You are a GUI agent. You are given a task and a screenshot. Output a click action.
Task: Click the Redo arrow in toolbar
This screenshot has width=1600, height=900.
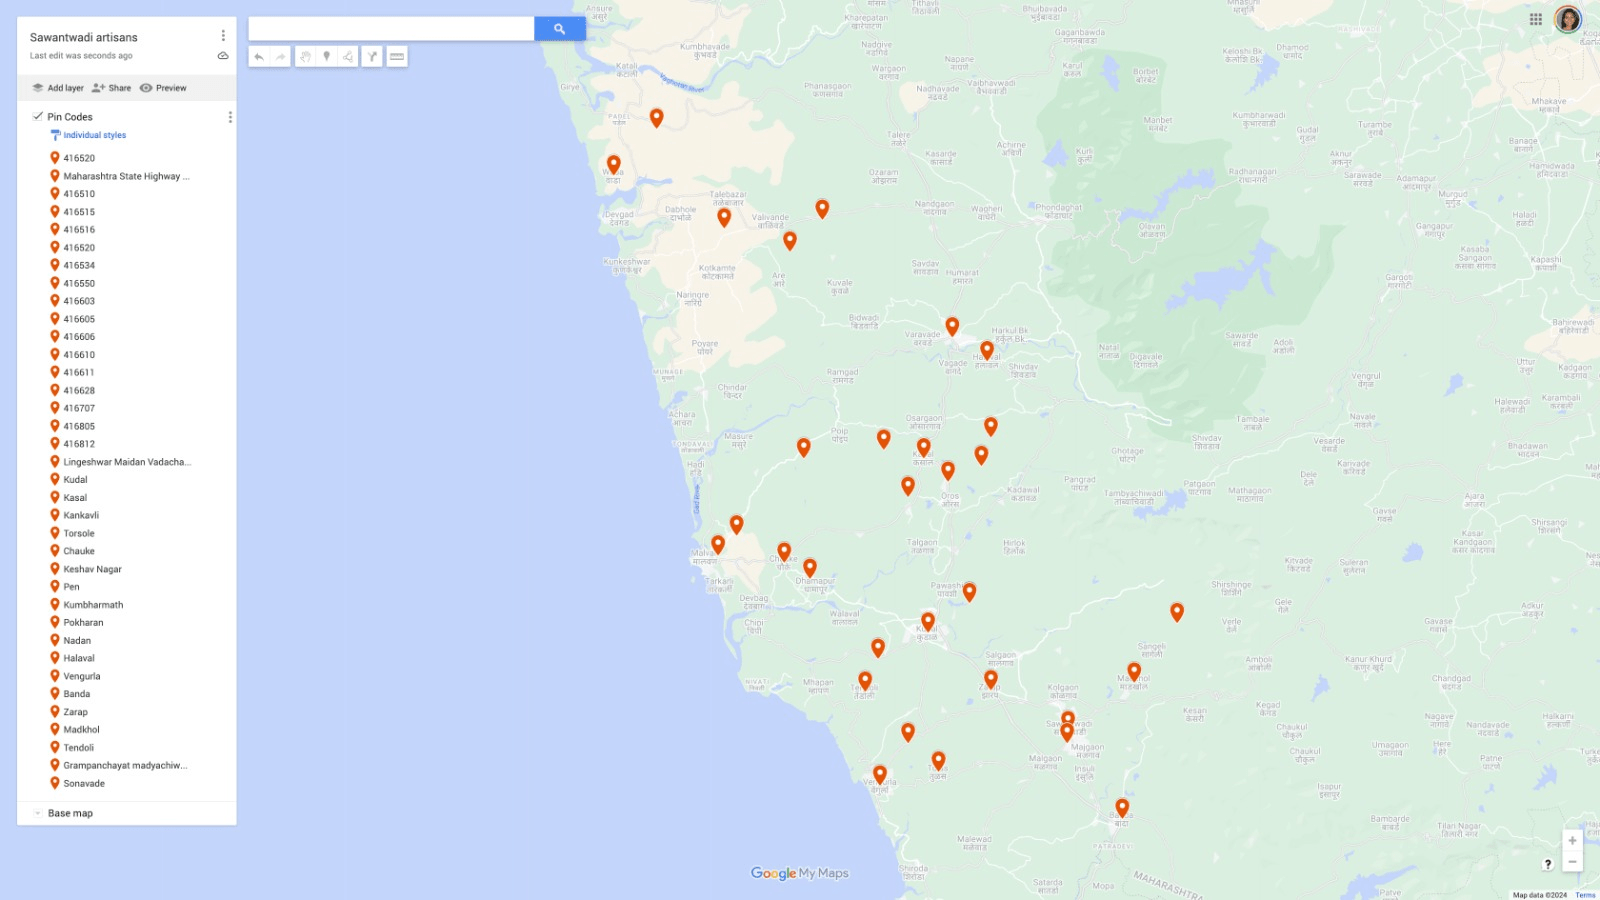click(x=280, y=57)
